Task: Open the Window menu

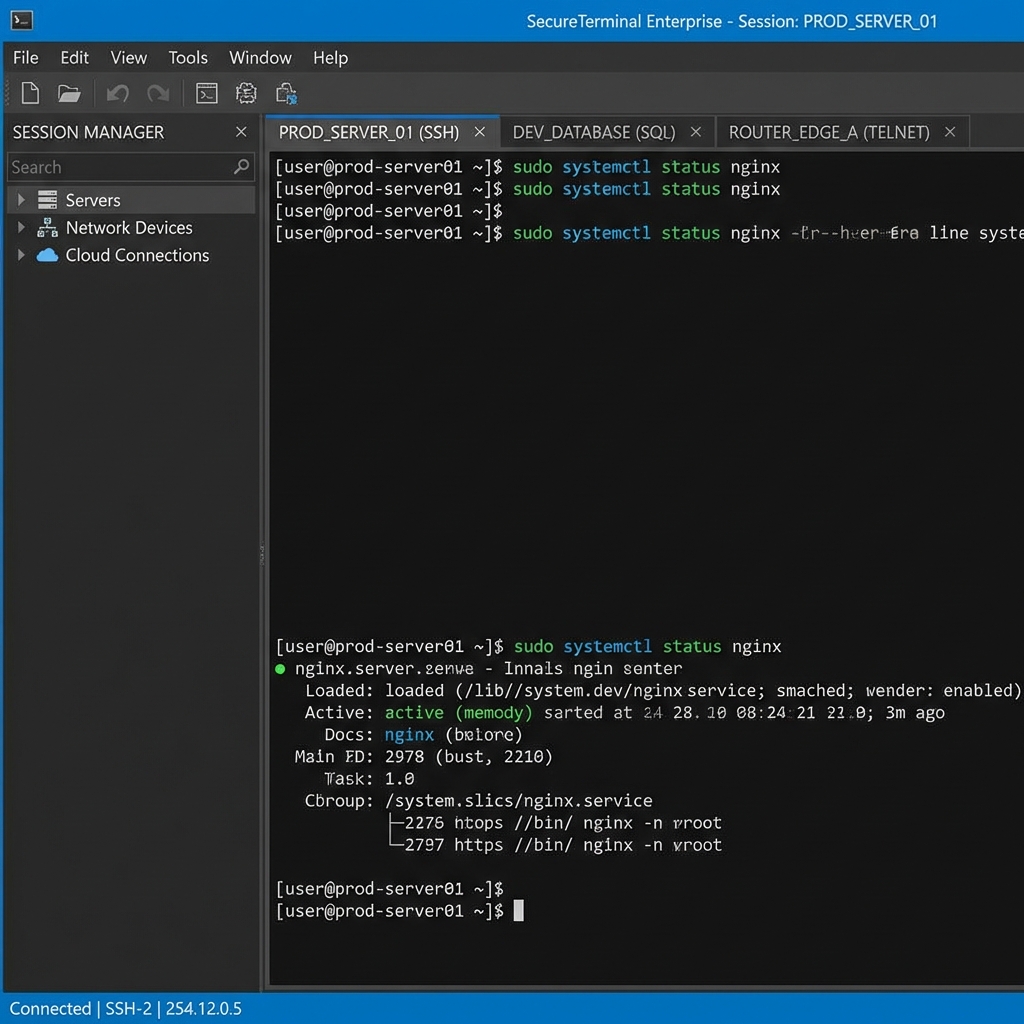Action: tap(260, 57)
